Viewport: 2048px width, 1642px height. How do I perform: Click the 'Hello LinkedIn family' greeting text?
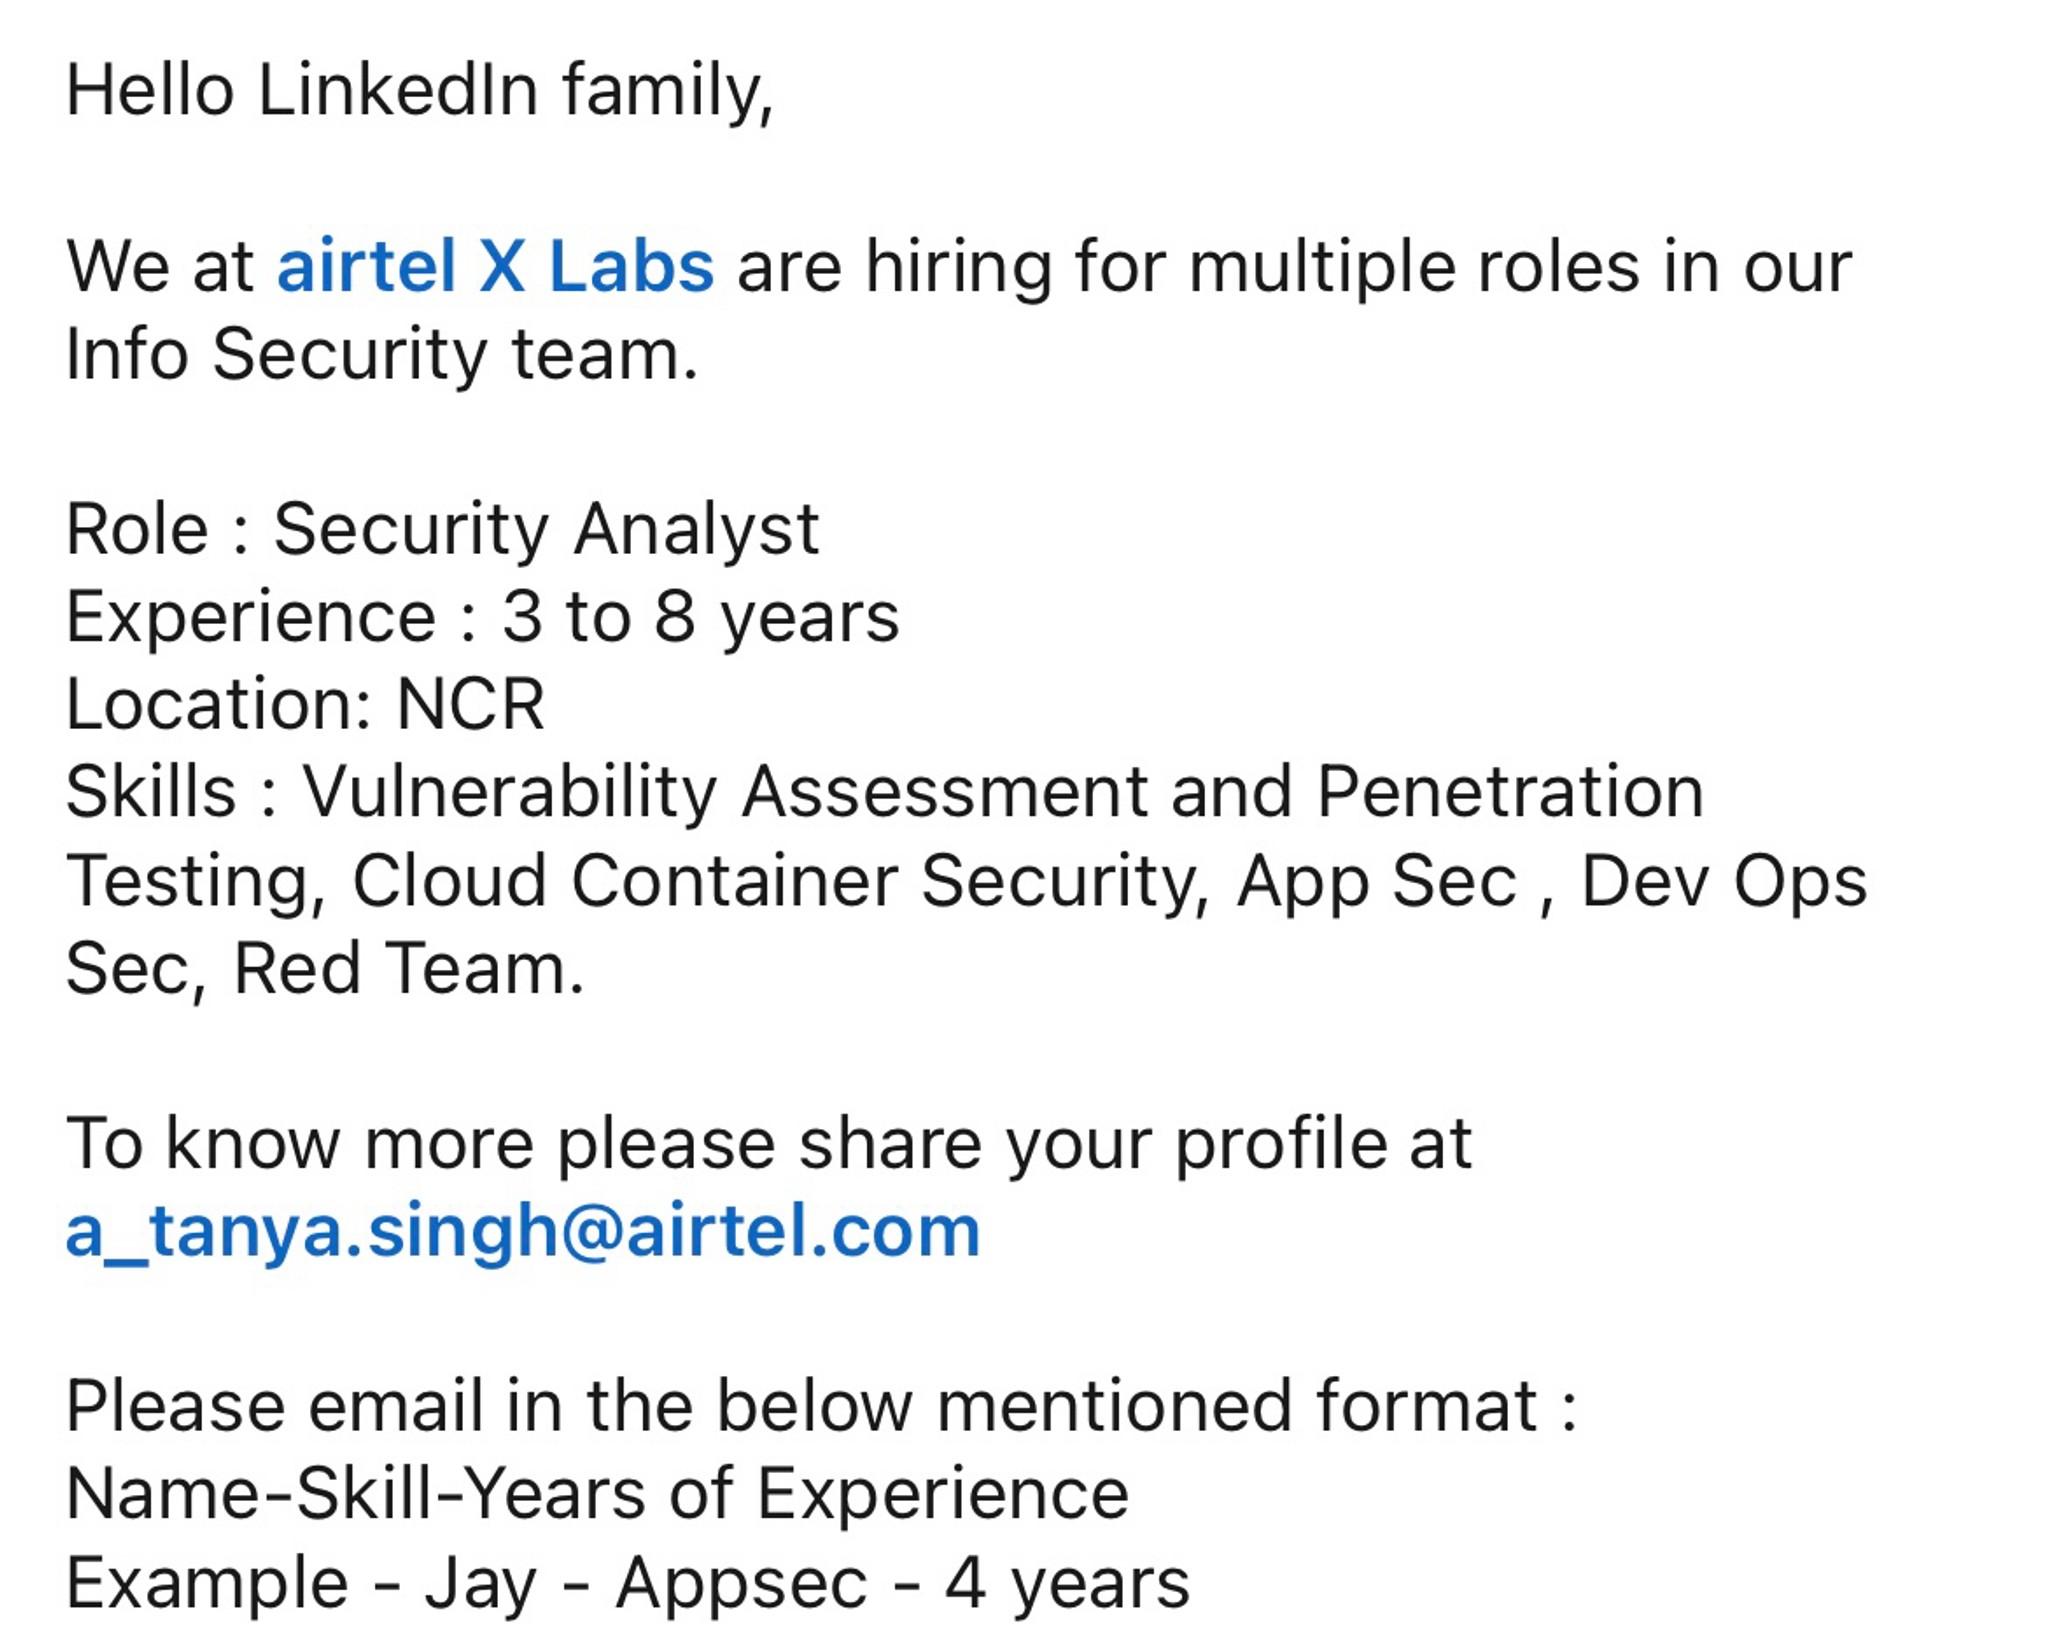[x=419, y=91]
